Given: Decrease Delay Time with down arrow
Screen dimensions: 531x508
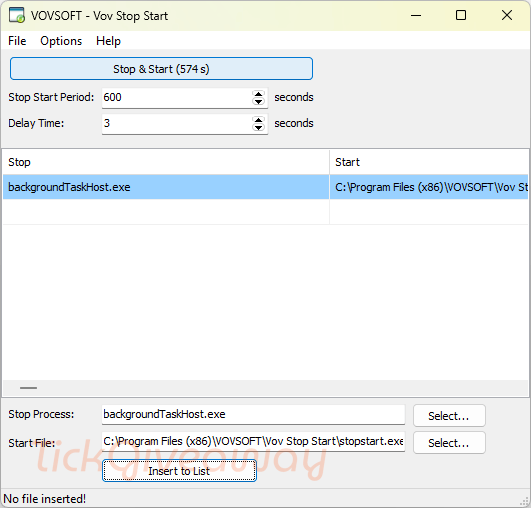Looking at the screenshot, I should pos(259,127).
